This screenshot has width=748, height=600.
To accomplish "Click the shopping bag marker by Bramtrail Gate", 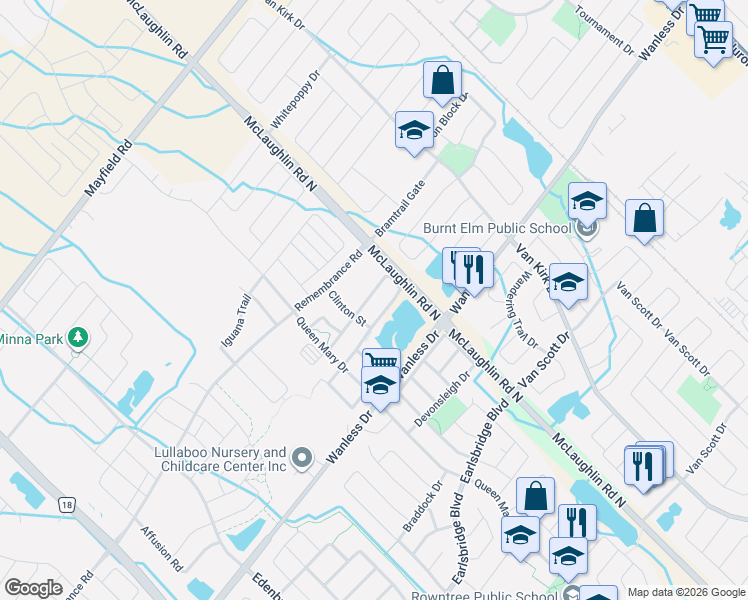I will (442, 82).
